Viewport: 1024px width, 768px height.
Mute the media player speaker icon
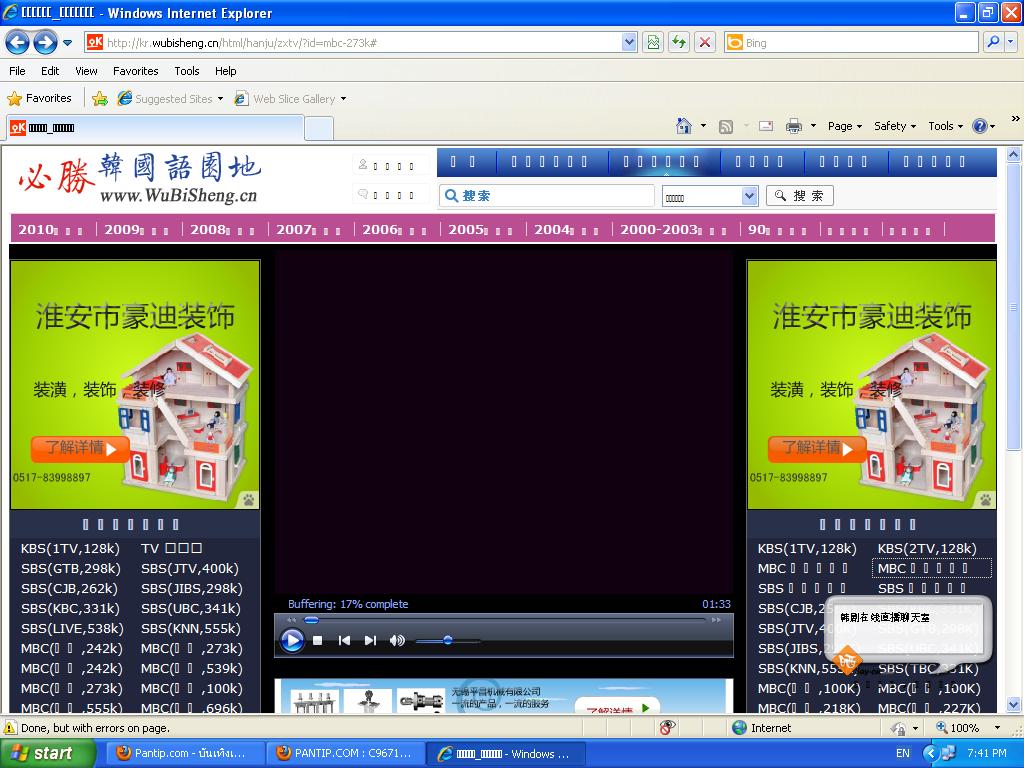pos(397,641)
